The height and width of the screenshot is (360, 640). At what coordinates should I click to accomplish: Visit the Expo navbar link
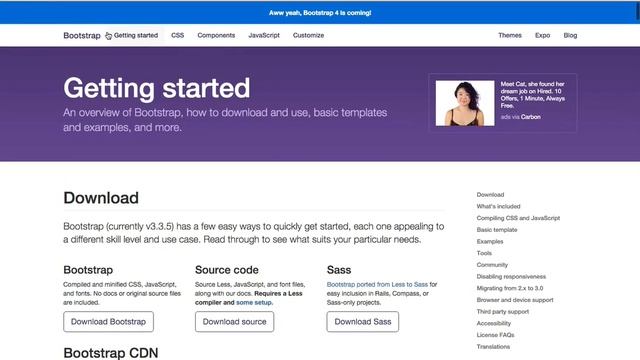[542, 36]
